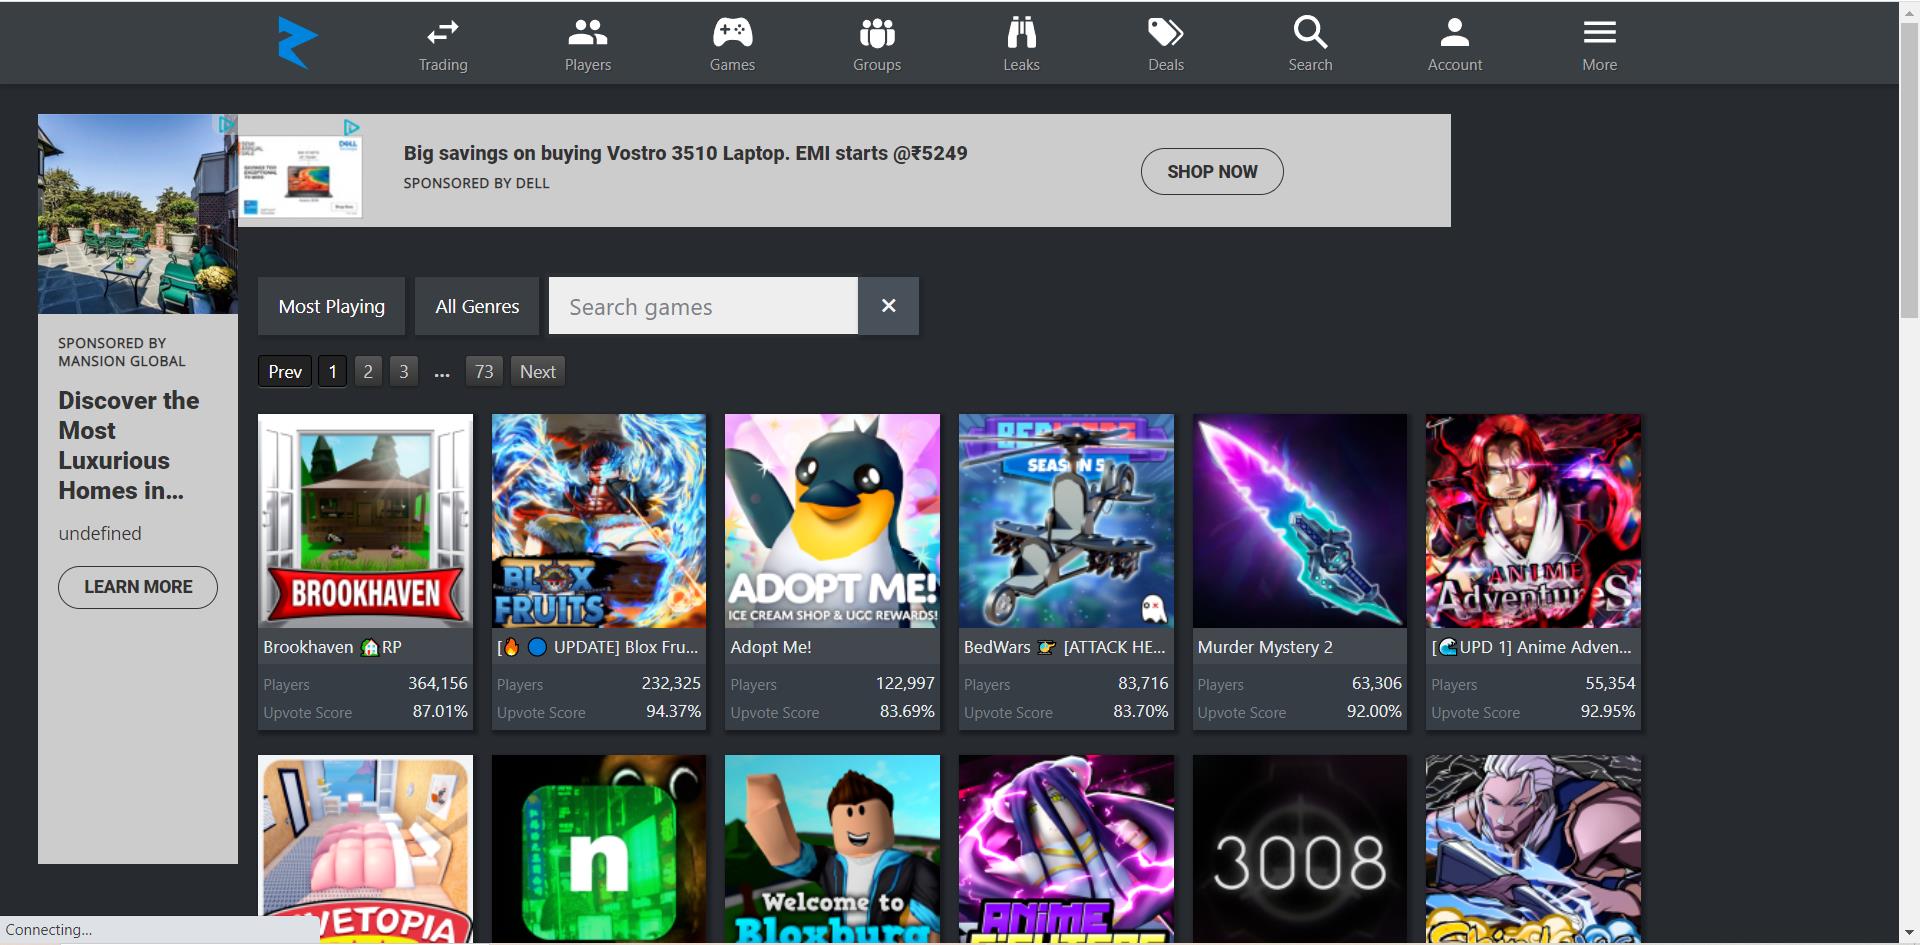
Task: Open the green 'n' game thumbnail
Action: tap(599, 849)
